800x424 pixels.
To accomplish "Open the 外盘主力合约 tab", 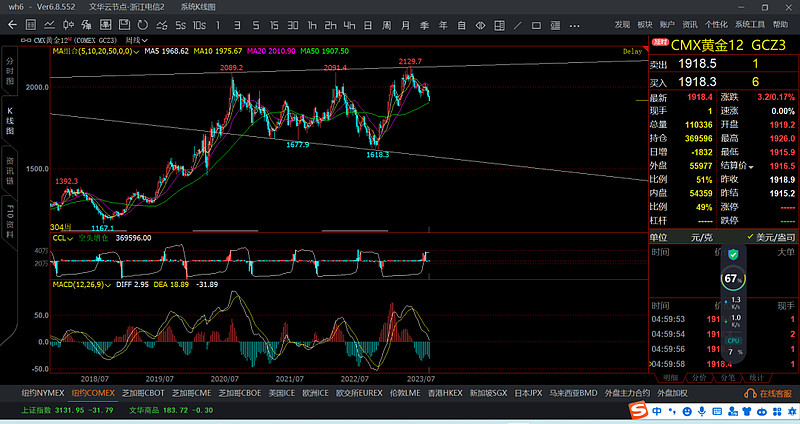I will click(627, 393).
